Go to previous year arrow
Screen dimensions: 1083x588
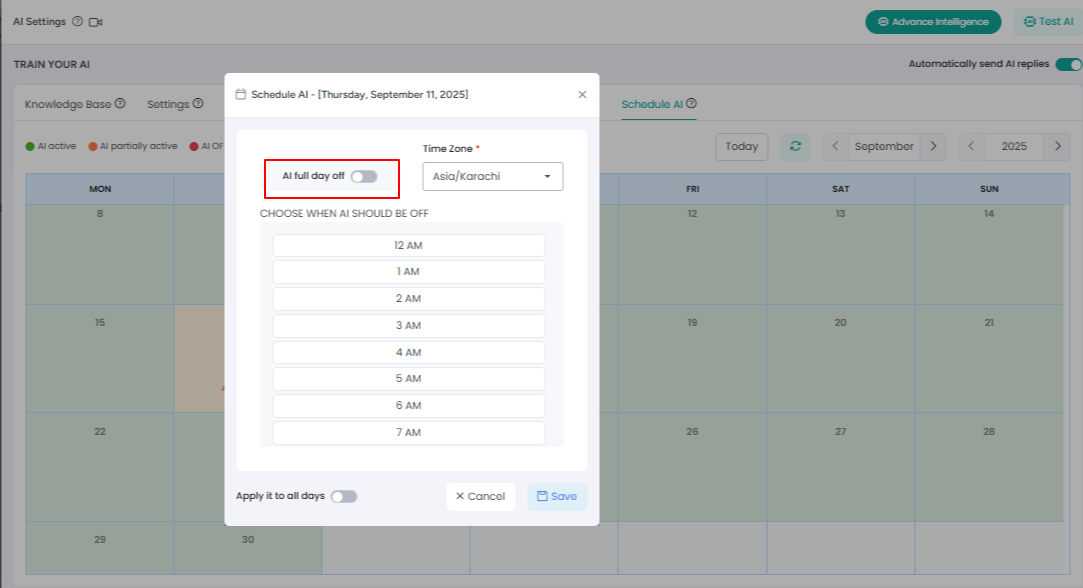pos(971,146)
